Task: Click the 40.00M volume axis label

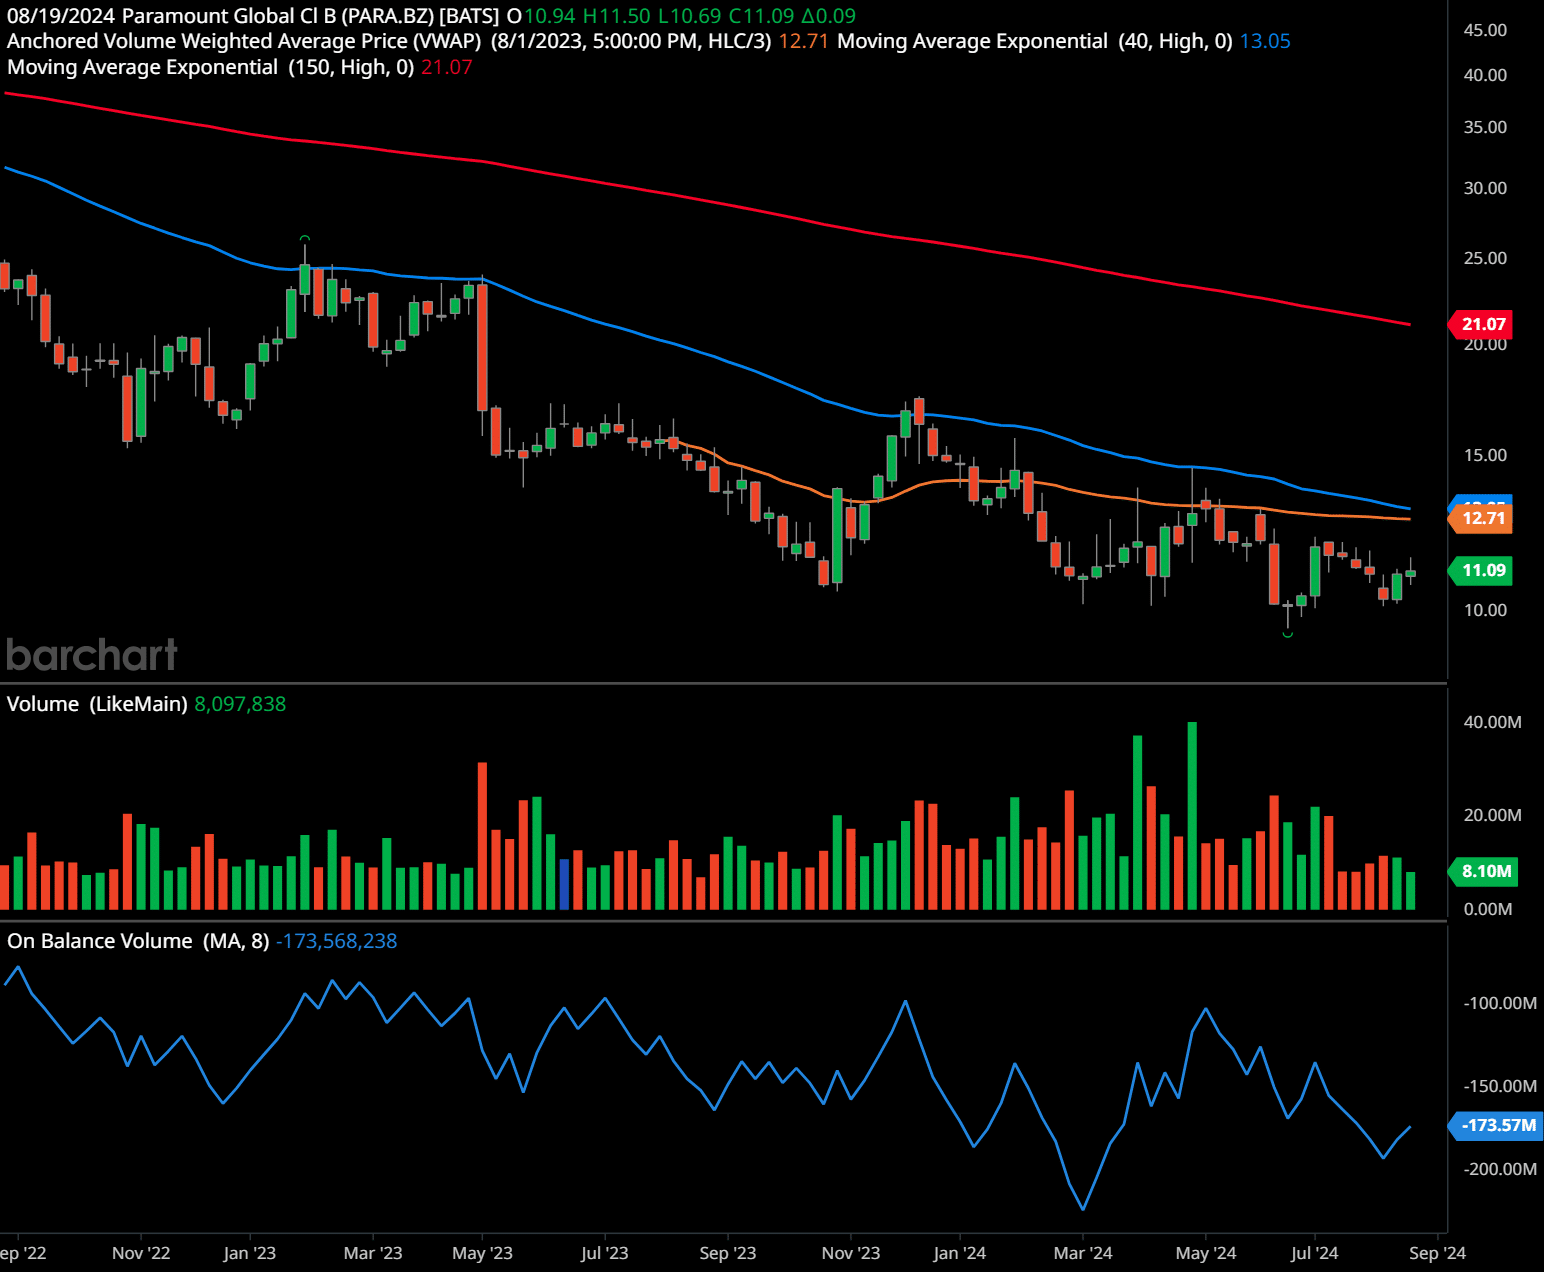Action: [1492, 722]
